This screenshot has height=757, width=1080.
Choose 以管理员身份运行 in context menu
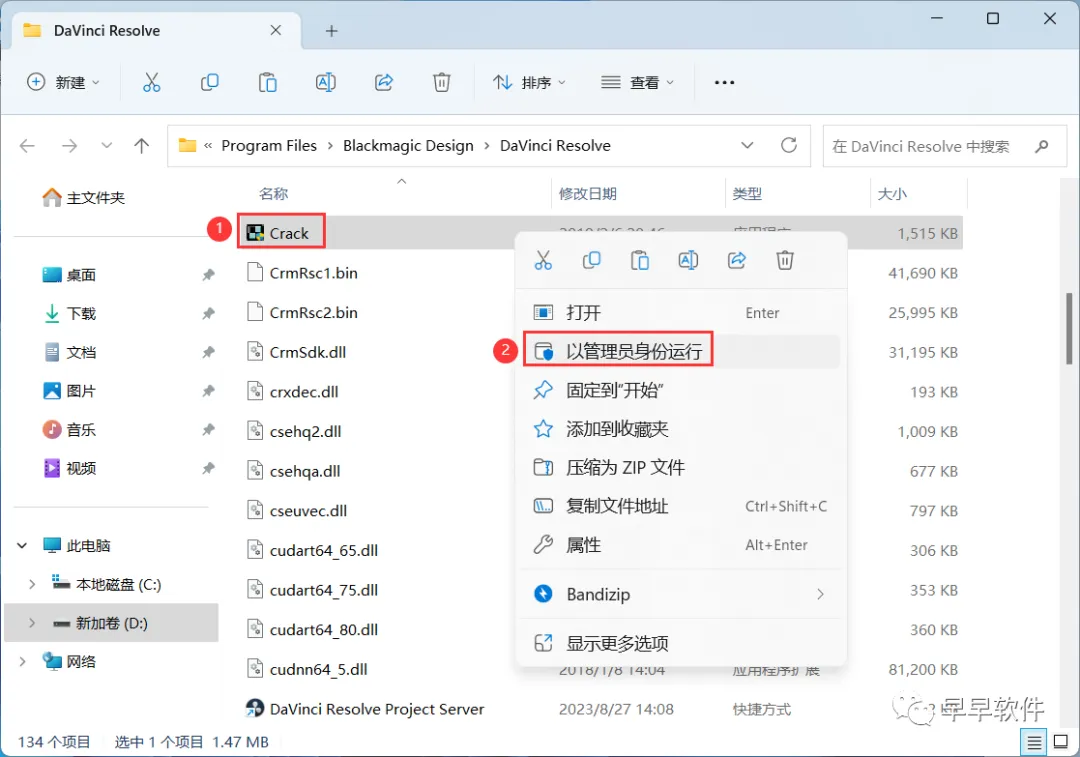[681, 351]
